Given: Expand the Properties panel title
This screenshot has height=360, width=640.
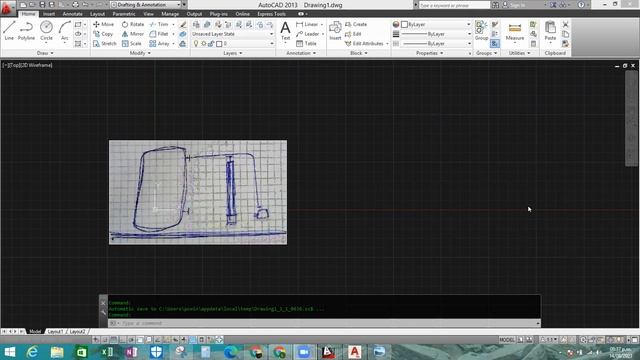Looking at the screenshot, I should coord(429,53).
